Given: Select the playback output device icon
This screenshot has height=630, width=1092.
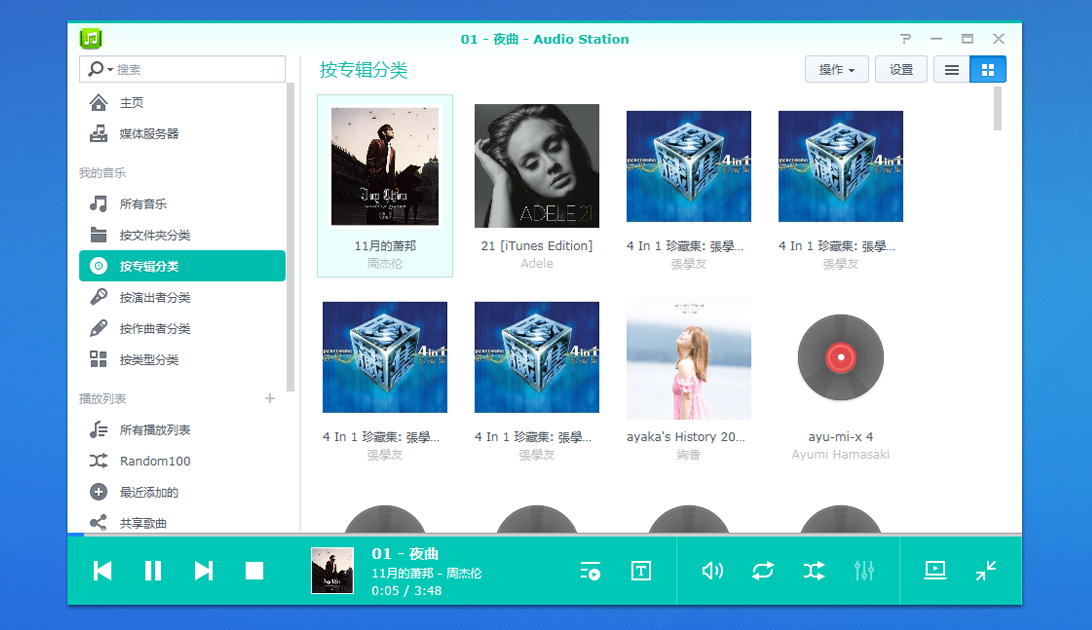Looking at the screenshot, I should [x=935, y=571].
